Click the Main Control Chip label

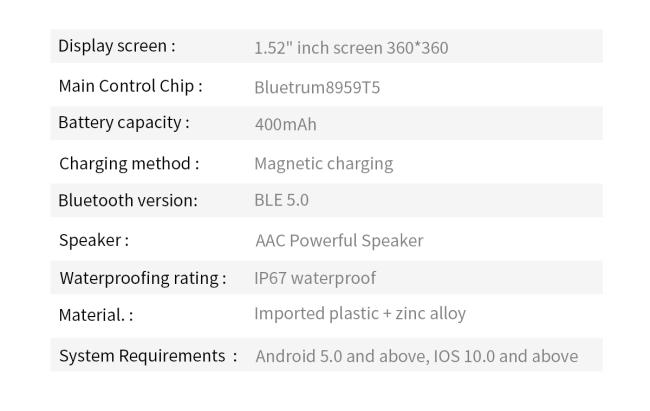click(x=130, y=86)
